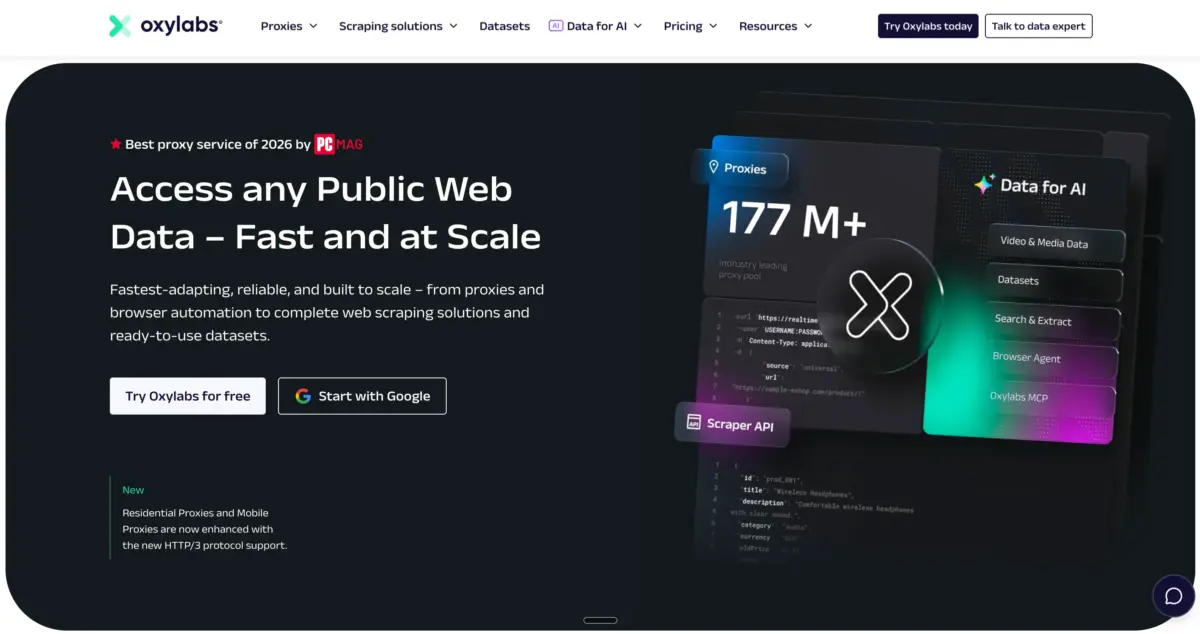Click the slide indicator pill at bottom
The height and width of the screenshot is (634, 1200).
tap(600, 620)
